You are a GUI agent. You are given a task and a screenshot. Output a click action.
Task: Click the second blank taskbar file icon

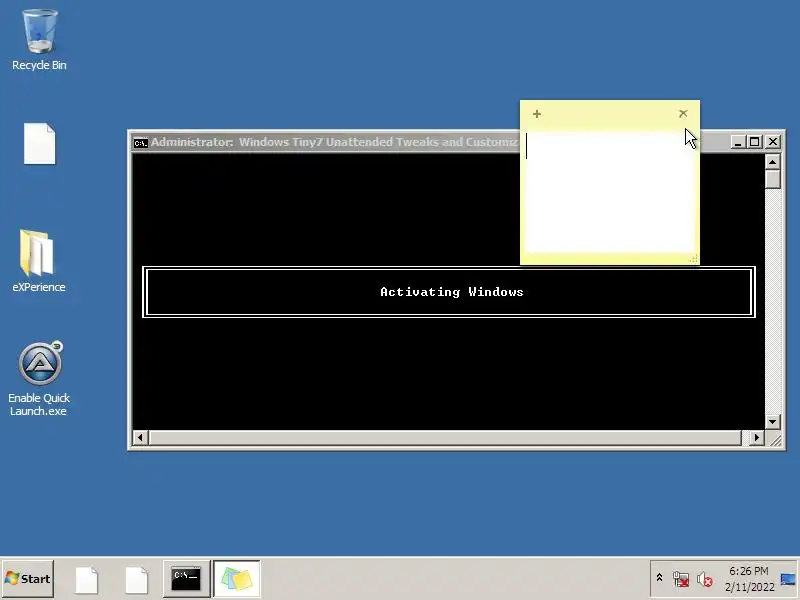pyautogui.click(x=136, y=580)
